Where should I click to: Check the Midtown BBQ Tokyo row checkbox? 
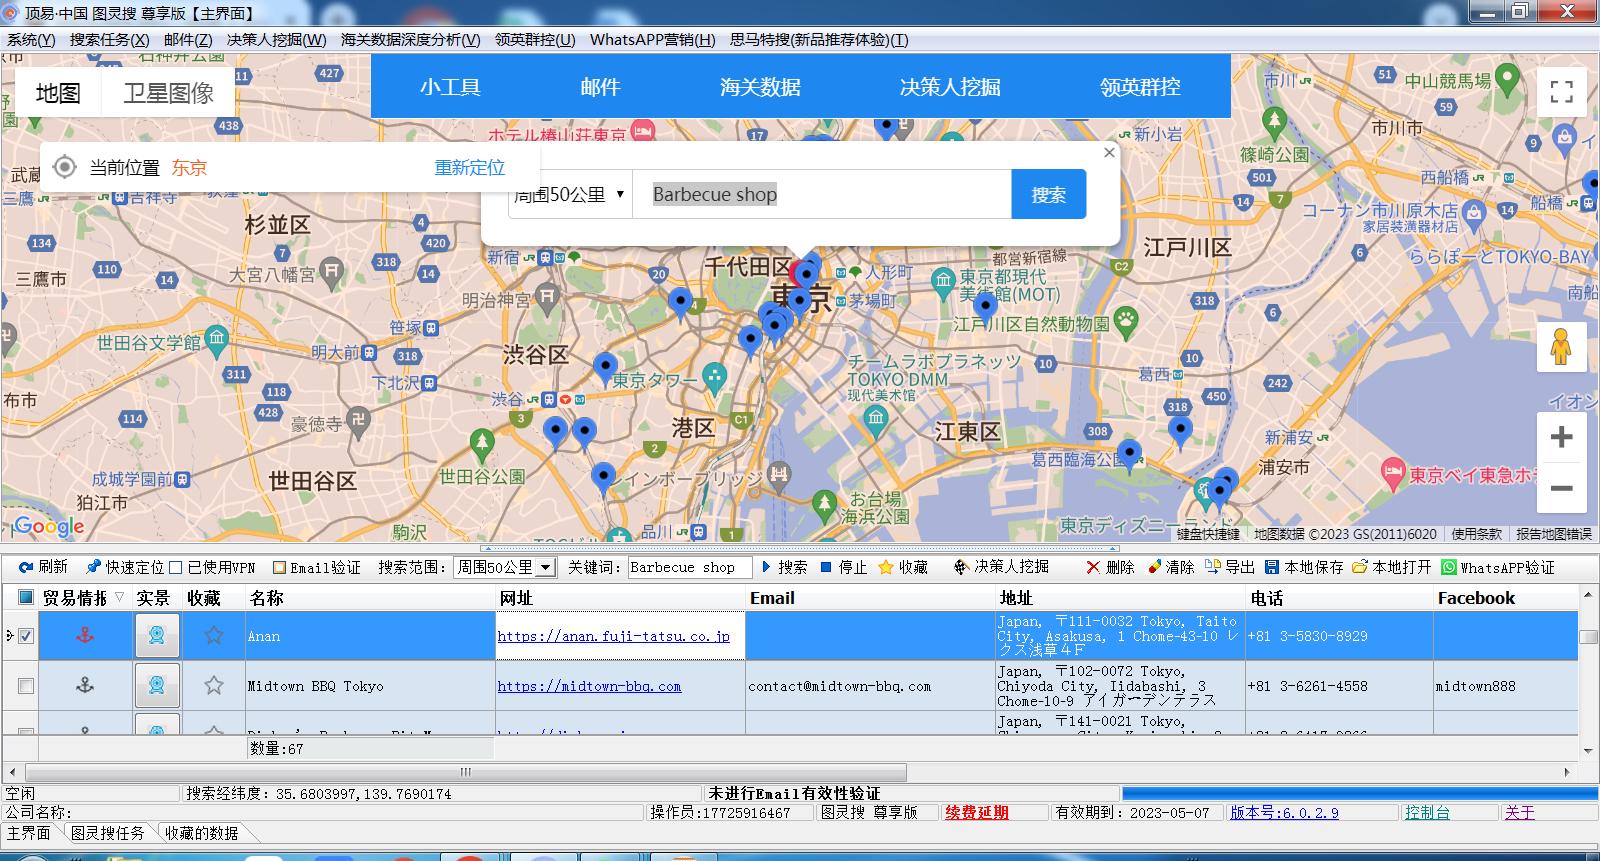click(26, 686)
